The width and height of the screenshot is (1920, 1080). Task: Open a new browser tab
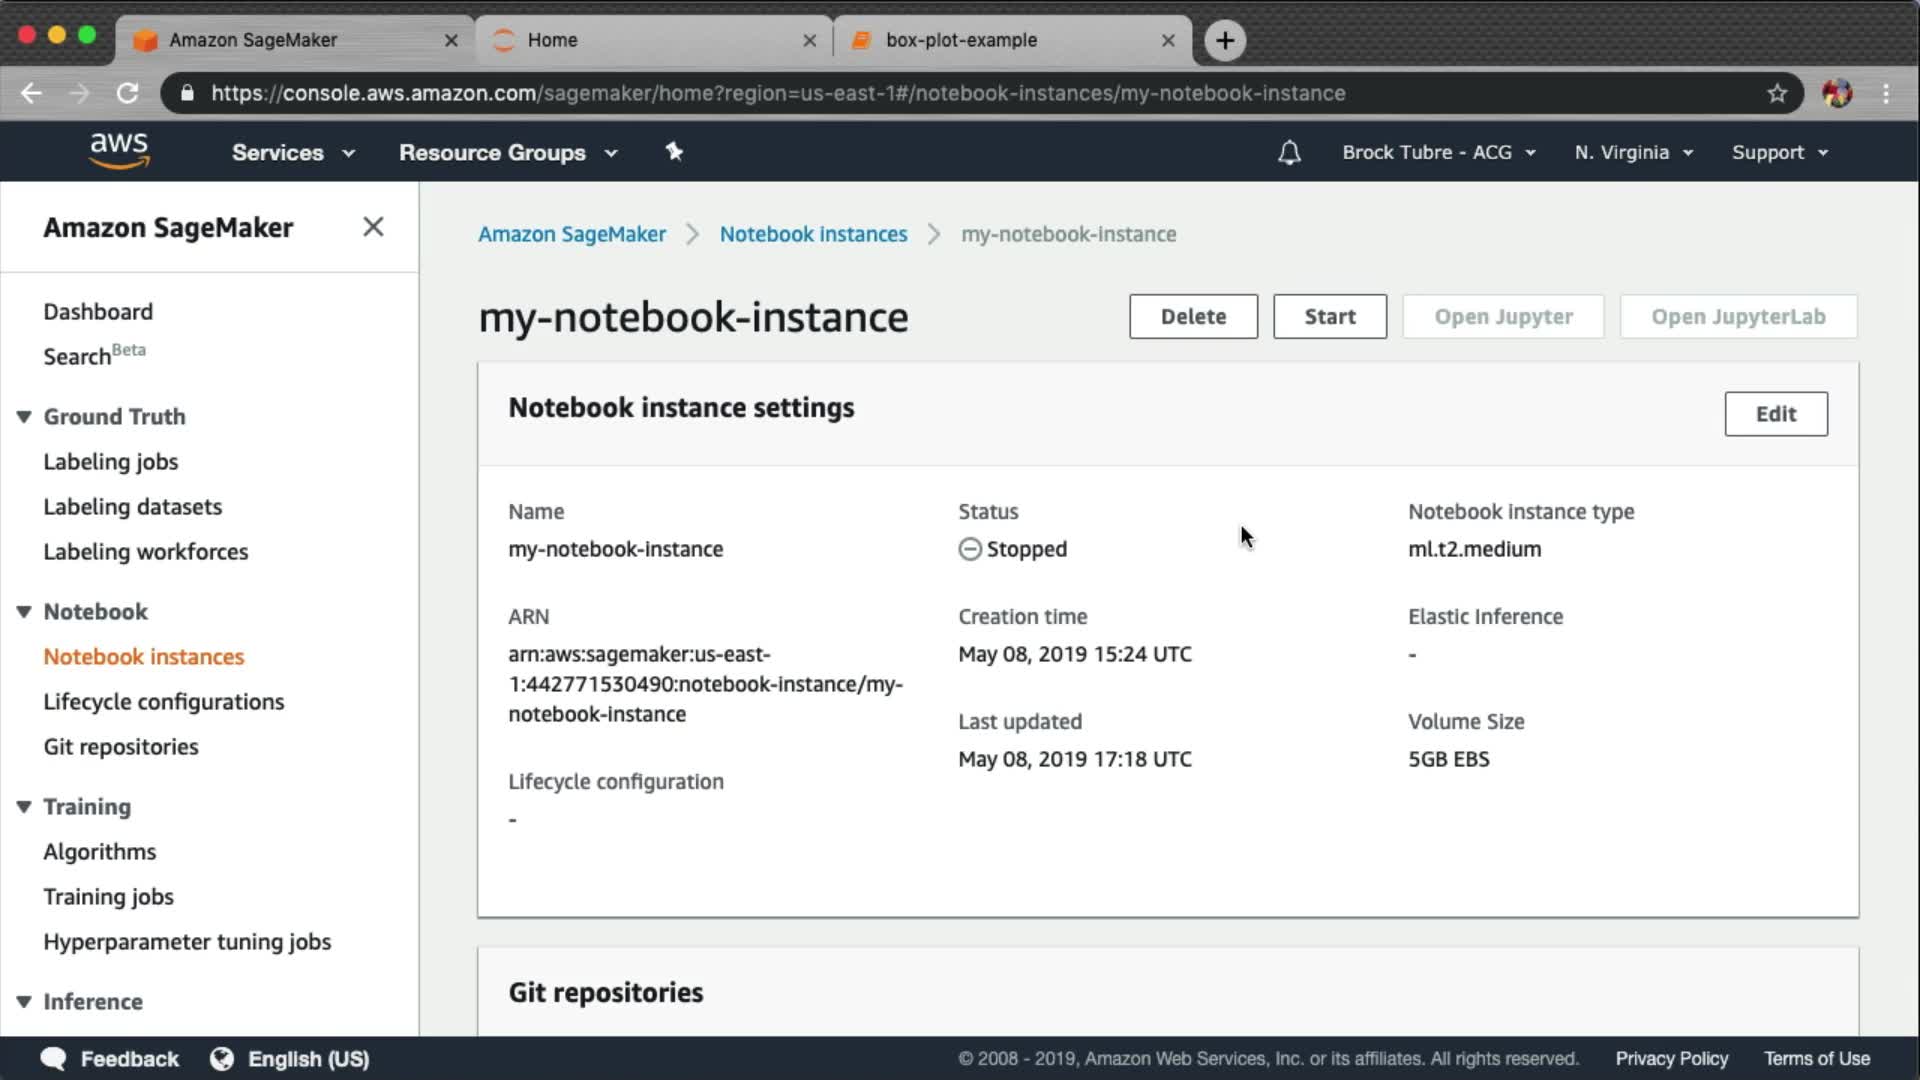[x=1224, y=40]
